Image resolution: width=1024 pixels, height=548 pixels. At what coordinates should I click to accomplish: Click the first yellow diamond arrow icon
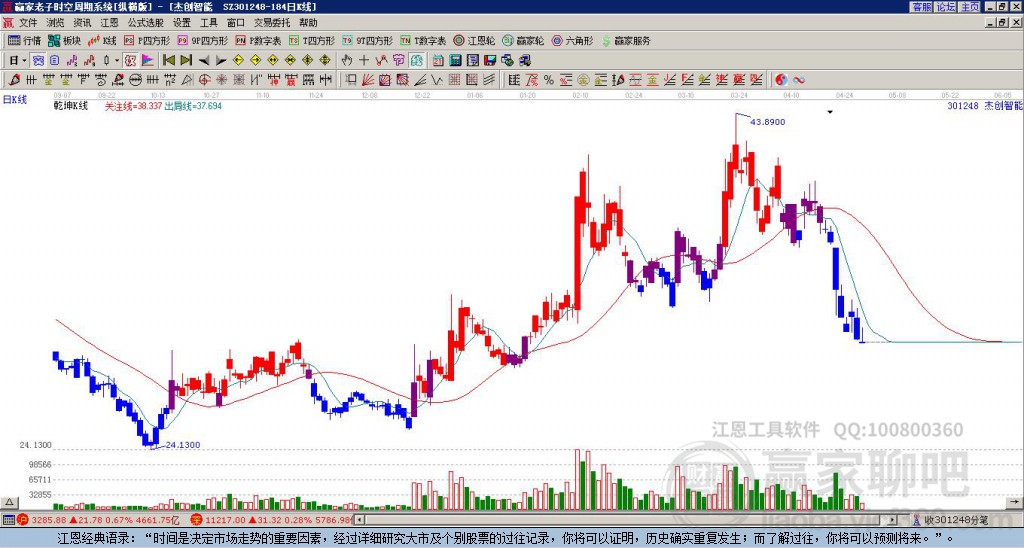pos(238,61)
